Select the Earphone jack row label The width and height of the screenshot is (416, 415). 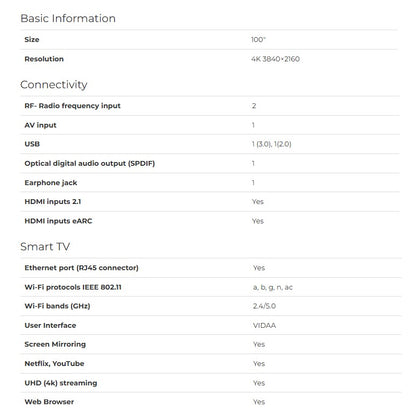[x=51, y=183]
